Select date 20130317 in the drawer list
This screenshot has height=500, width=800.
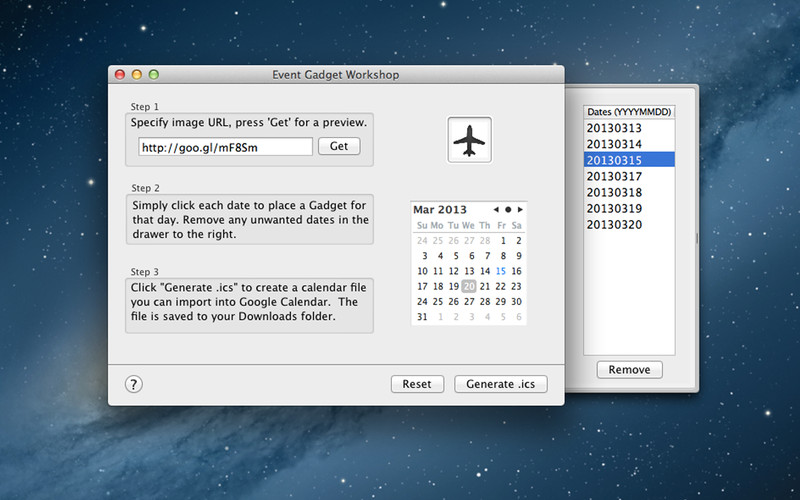(629, 177)
